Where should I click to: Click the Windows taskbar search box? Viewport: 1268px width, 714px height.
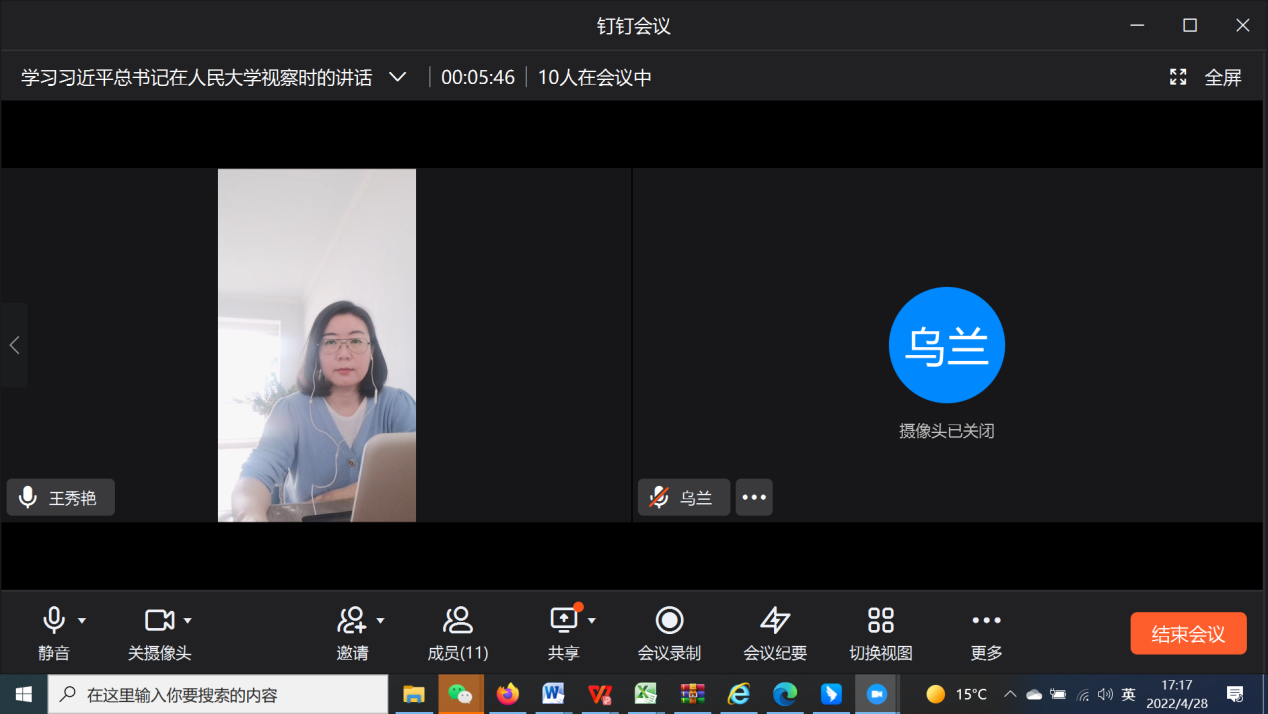(218, 694)
